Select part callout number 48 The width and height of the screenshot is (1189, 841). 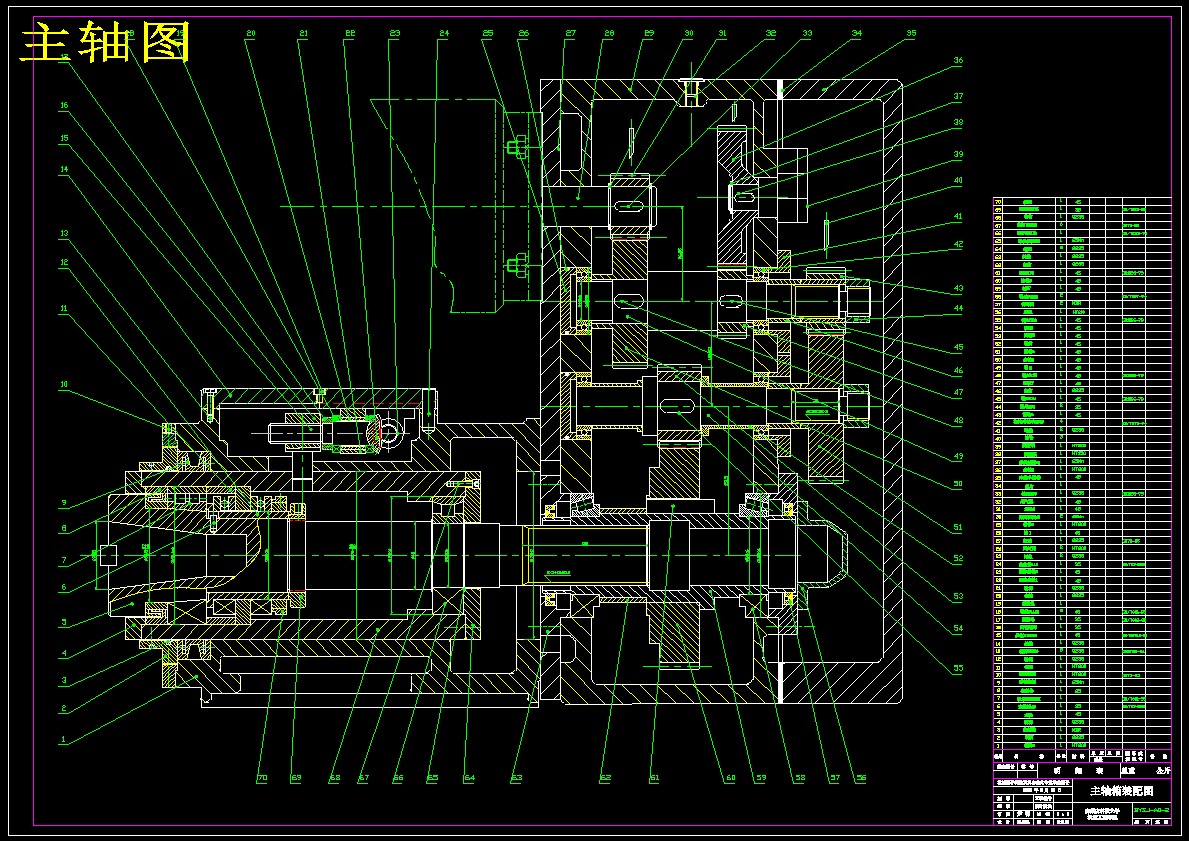(x=958, y=420)
